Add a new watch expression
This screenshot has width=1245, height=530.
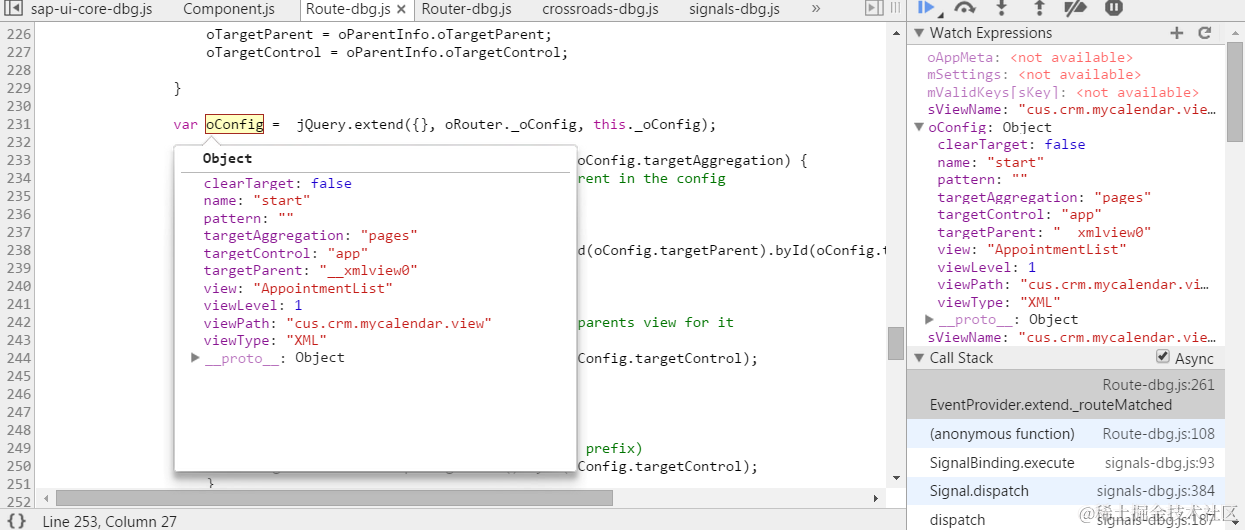[x=1177, y=33]
